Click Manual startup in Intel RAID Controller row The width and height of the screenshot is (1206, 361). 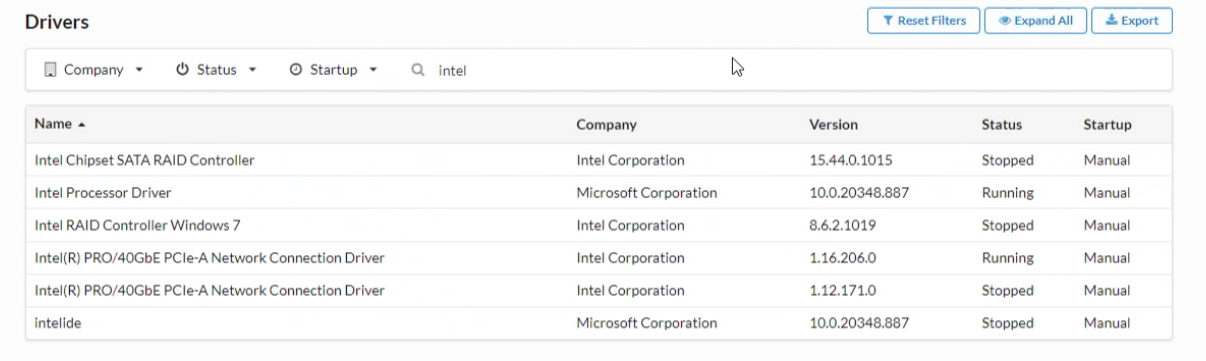(1107, 225)
